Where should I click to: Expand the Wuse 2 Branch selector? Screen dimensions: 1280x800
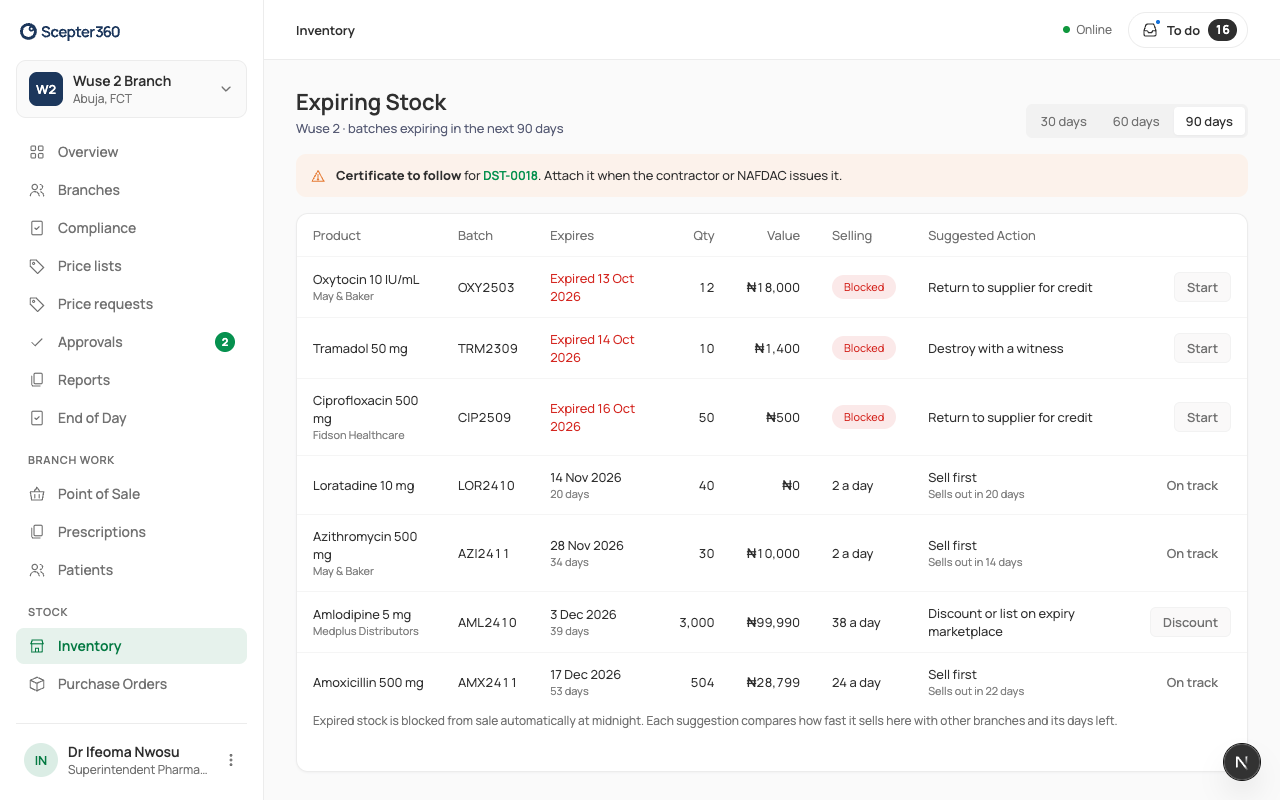tap(131, 89)
